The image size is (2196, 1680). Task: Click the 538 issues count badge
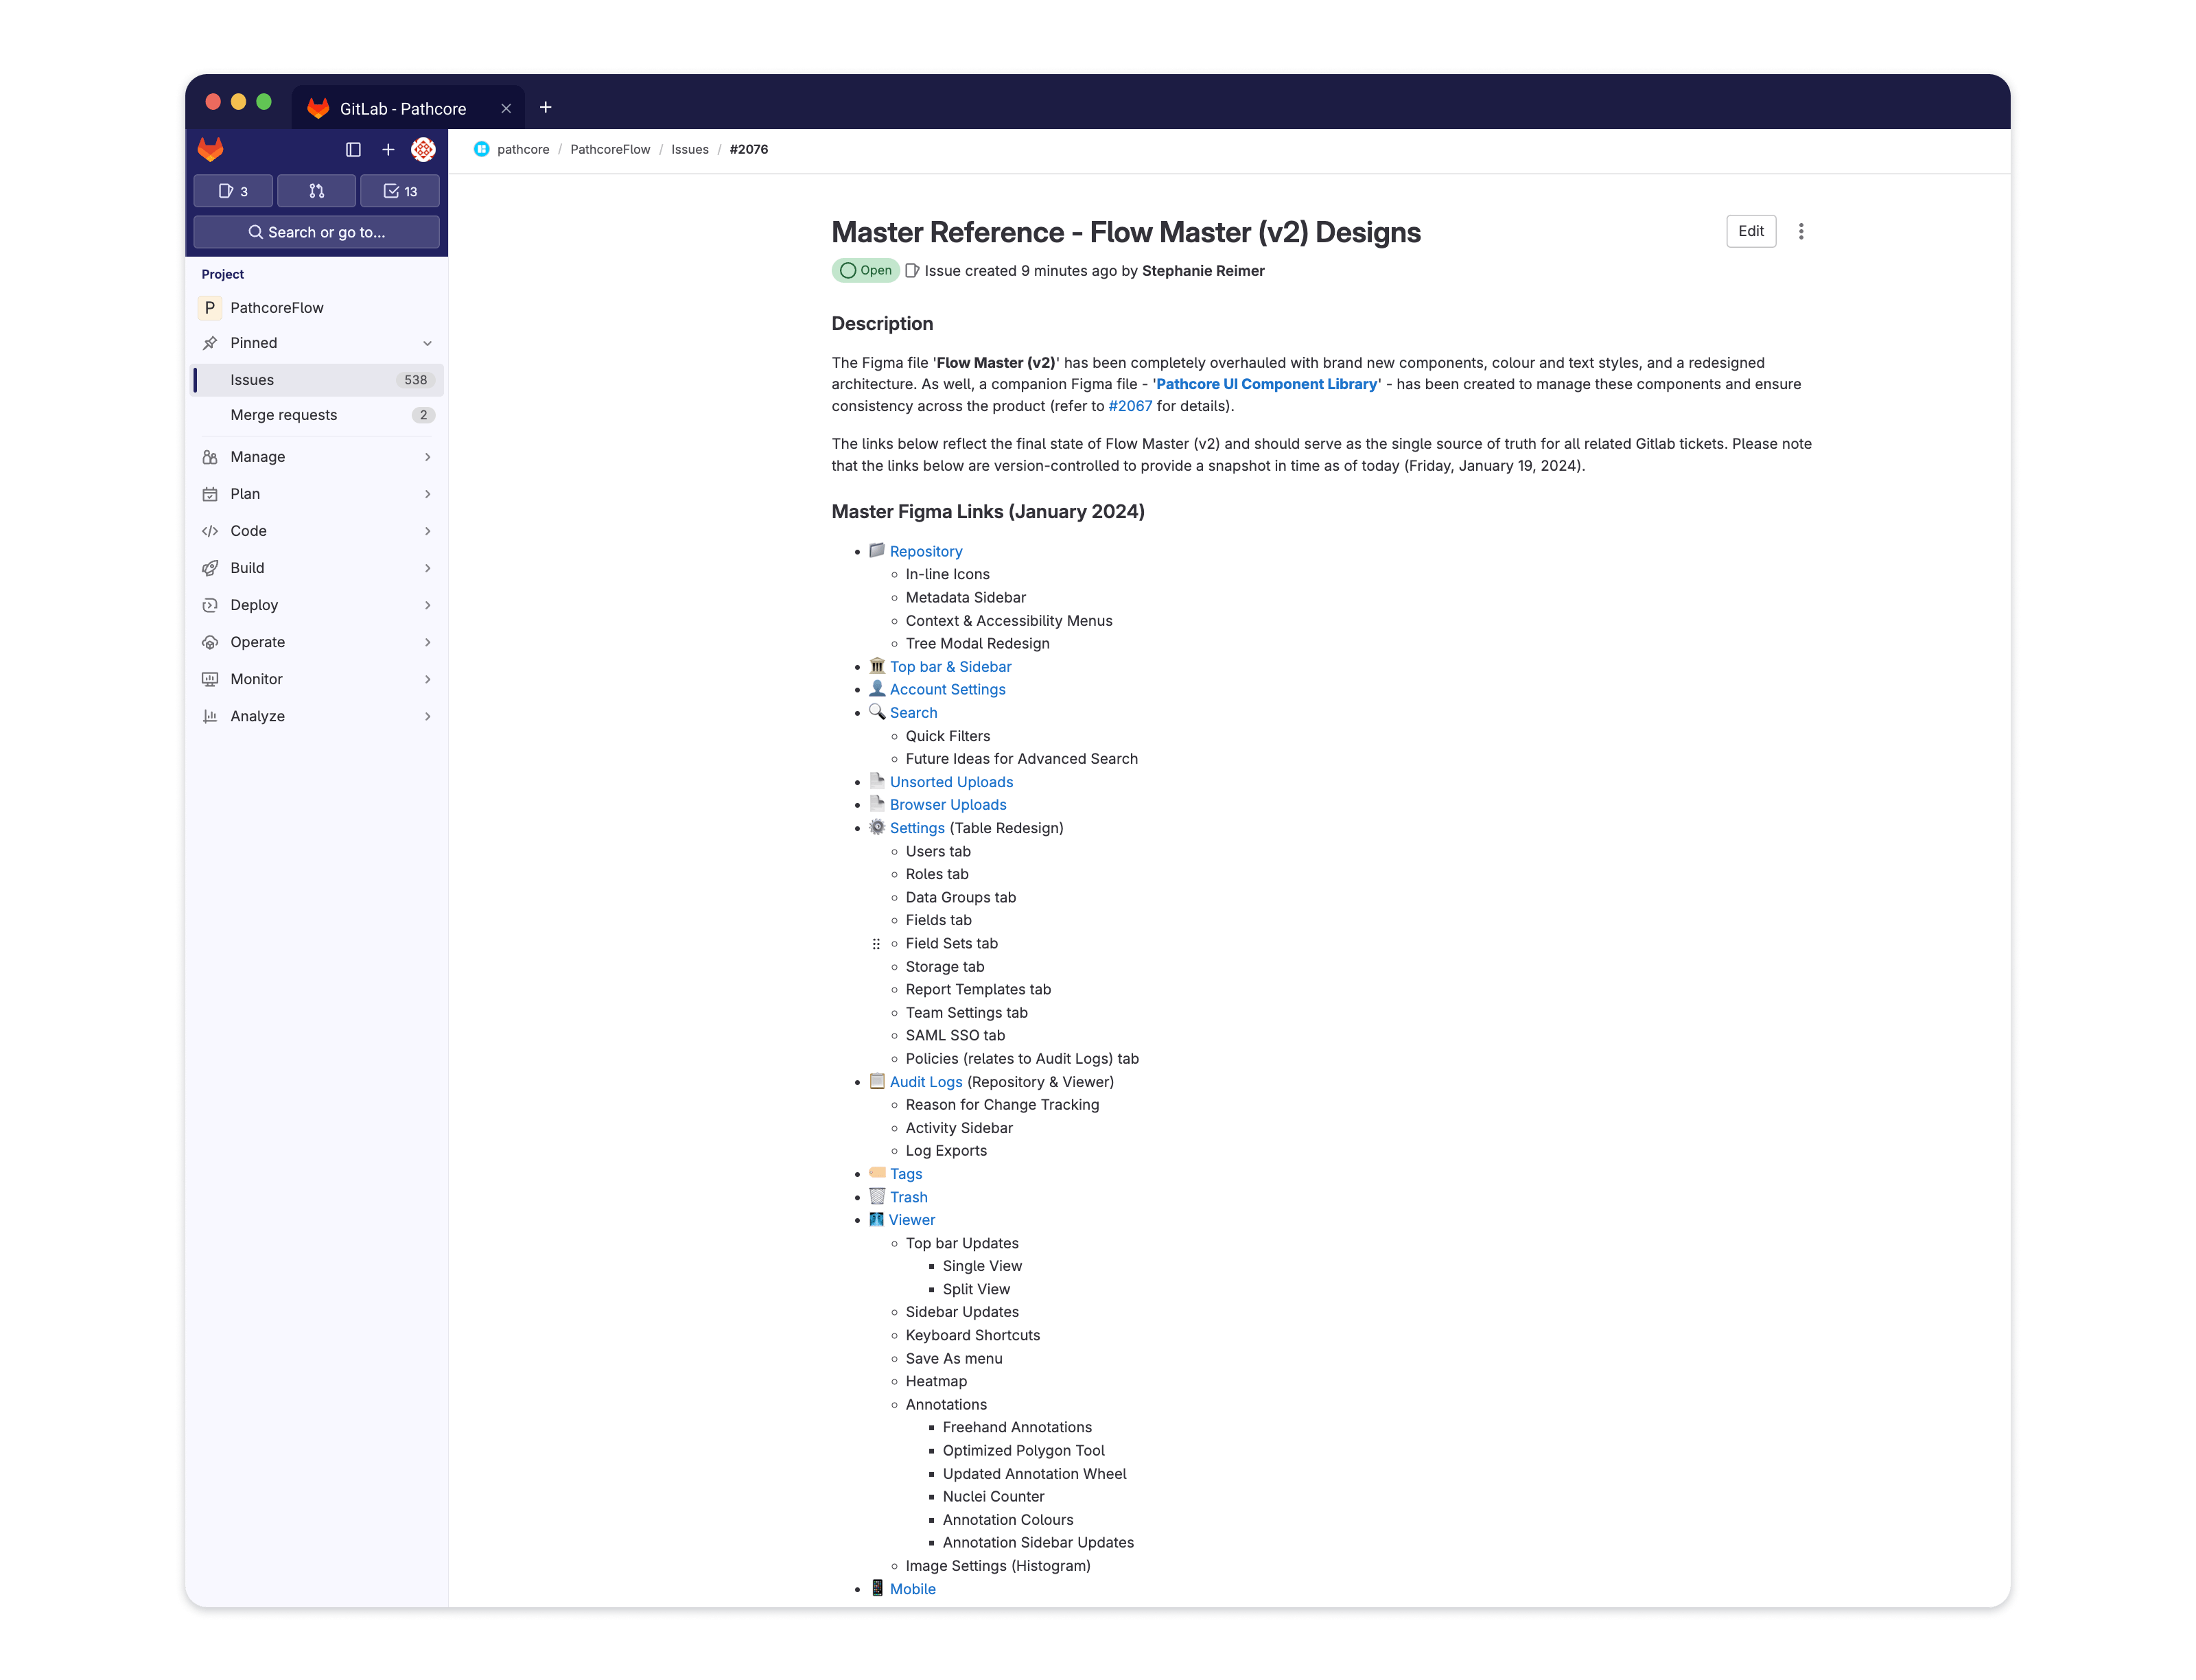(x=415, y=380)
